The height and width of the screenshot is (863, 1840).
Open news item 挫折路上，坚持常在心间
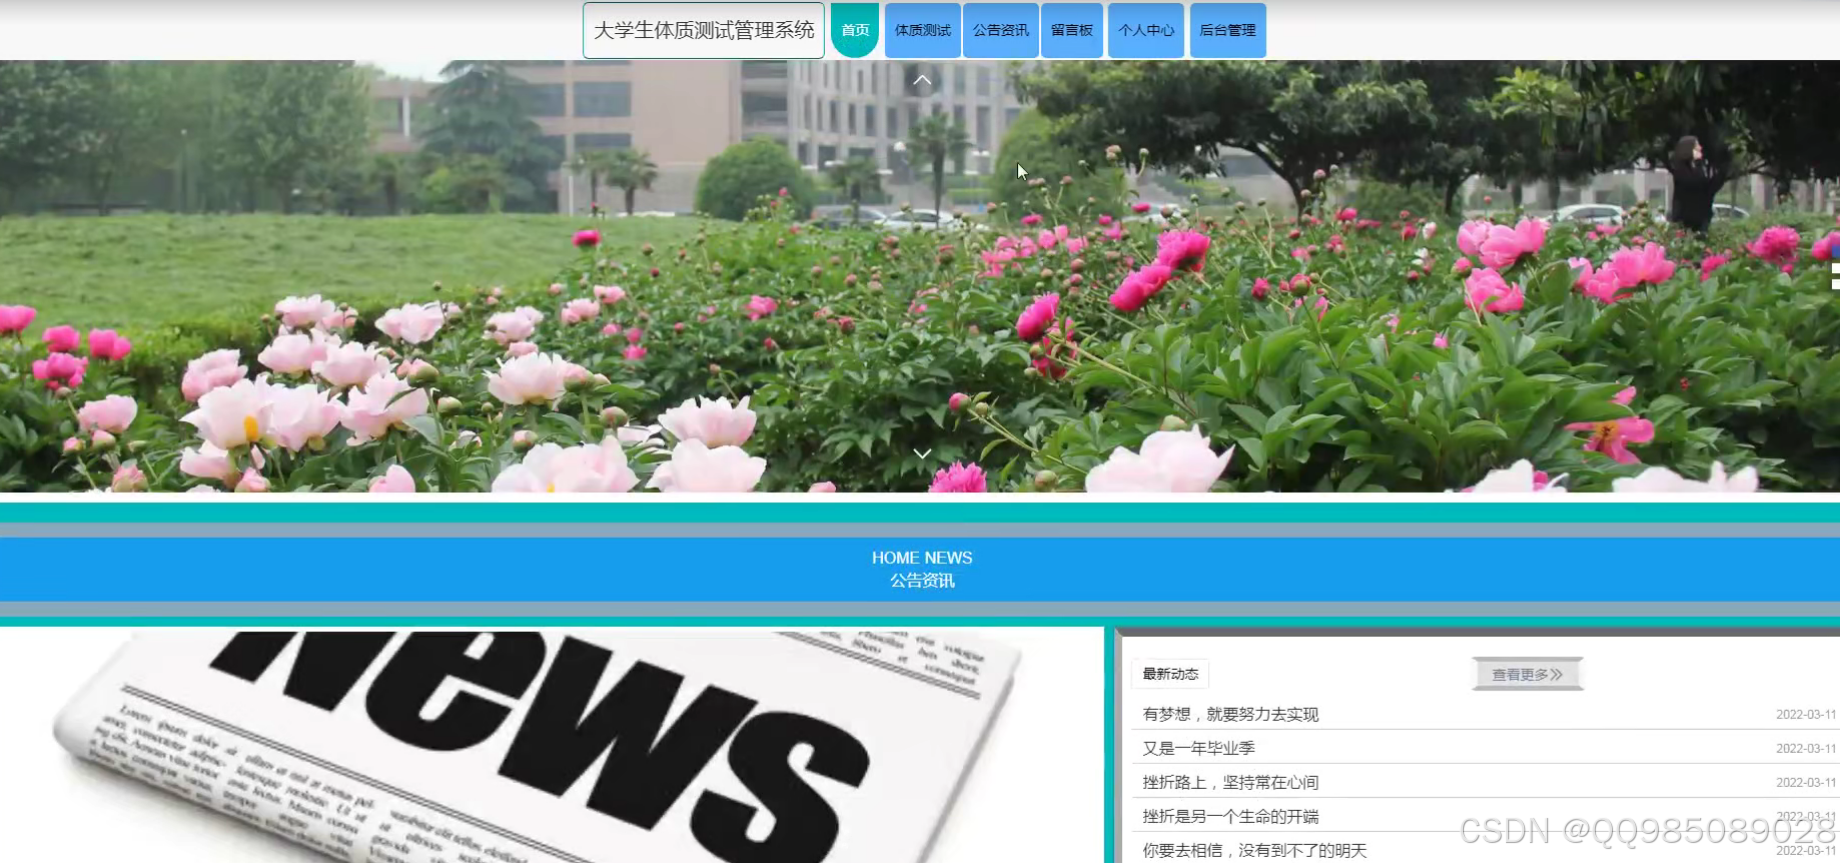pos(1231,782)
